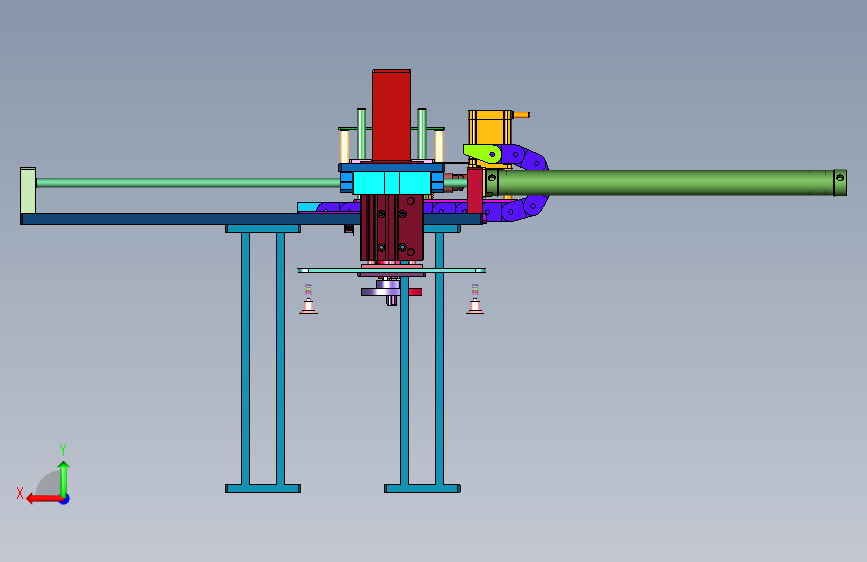Select the maroon vertical cylinder body
The width and height of the screenshot is (867, 562).
[x=391, y=227]
